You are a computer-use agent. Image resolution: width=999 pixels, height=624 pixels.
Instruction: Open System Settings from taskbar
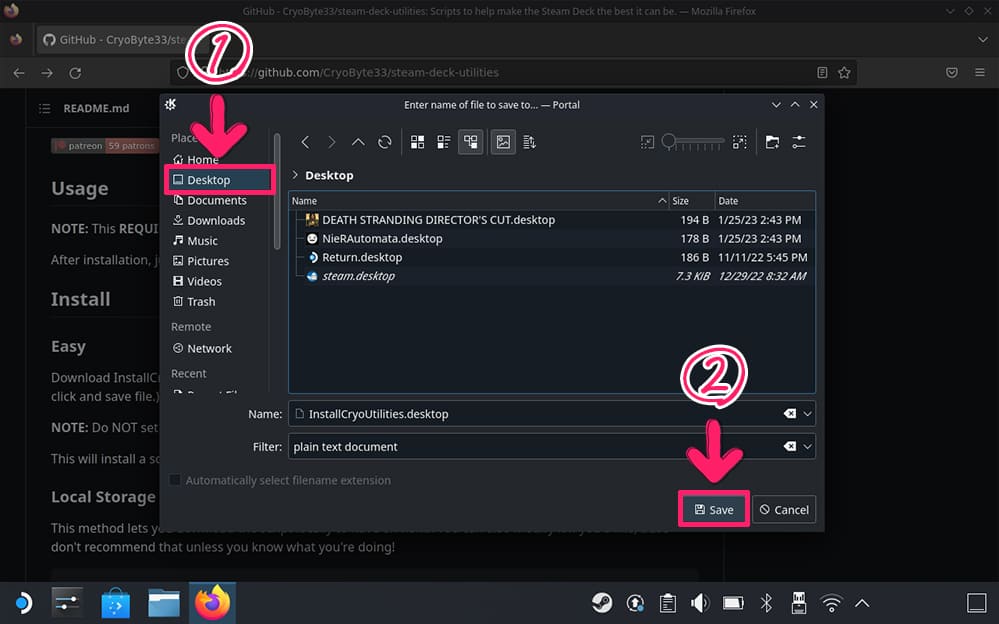(x=68, y=602)
